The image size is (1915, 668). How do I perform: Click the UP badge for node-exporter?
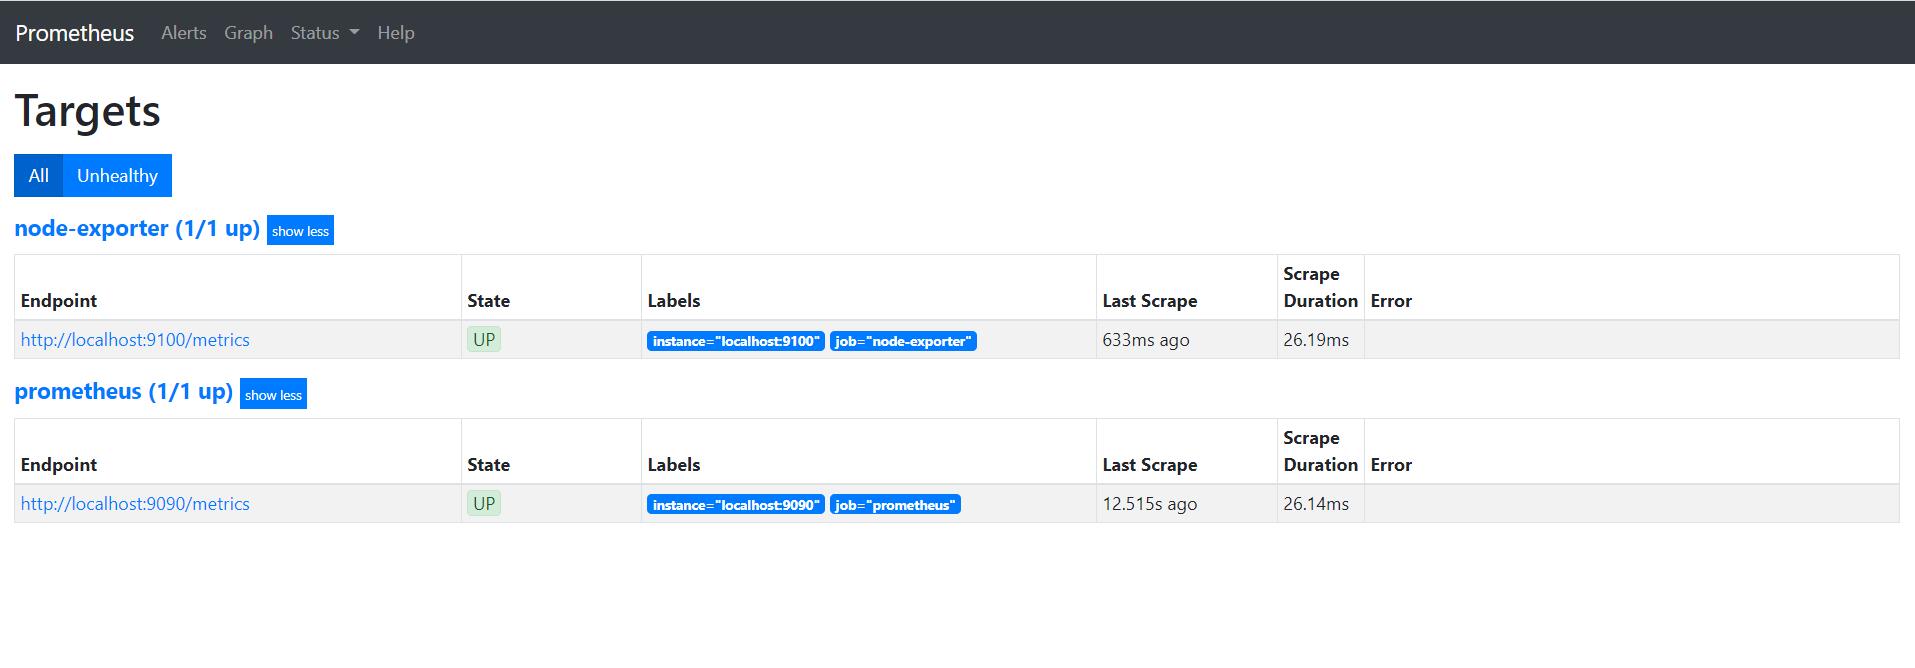pyautogui.click(x=484, y=340)
